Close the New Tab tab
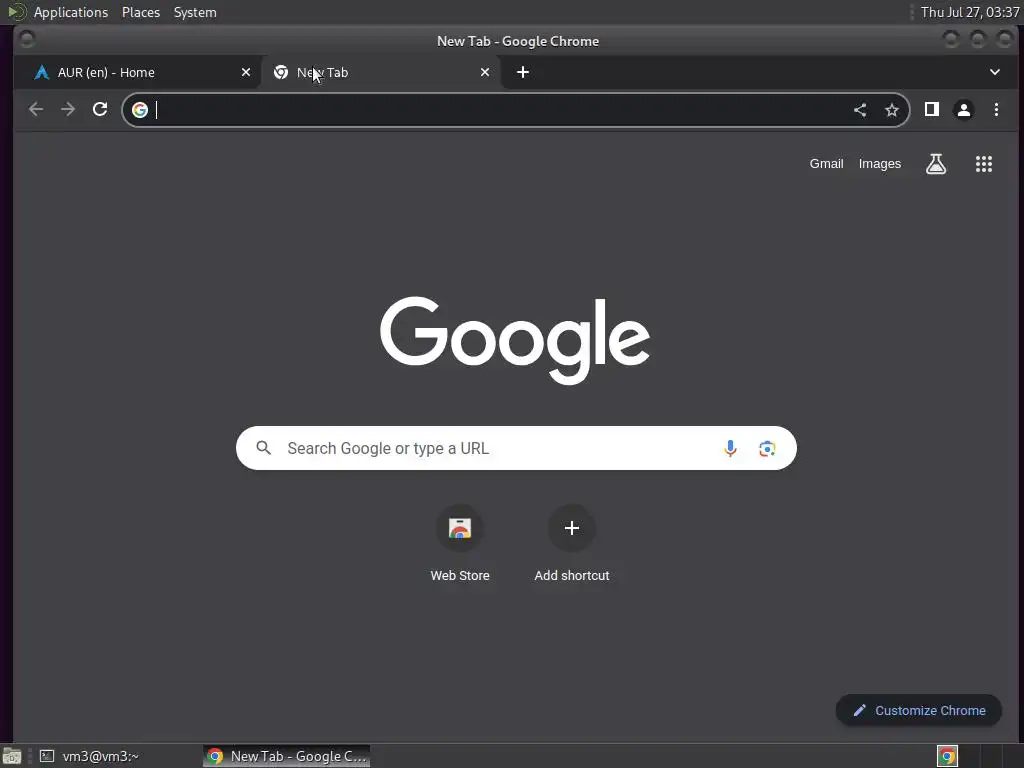Image resolution: width=1024 pixels, height=768 pixels. pyautogui.click(x=485, y=72)
